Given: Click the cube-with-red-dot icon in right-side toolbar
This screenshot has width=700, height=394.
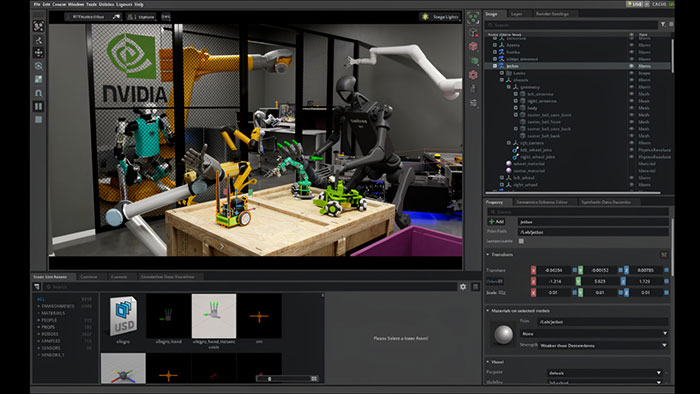Looking at the screenshot, I should coord(473,33).
